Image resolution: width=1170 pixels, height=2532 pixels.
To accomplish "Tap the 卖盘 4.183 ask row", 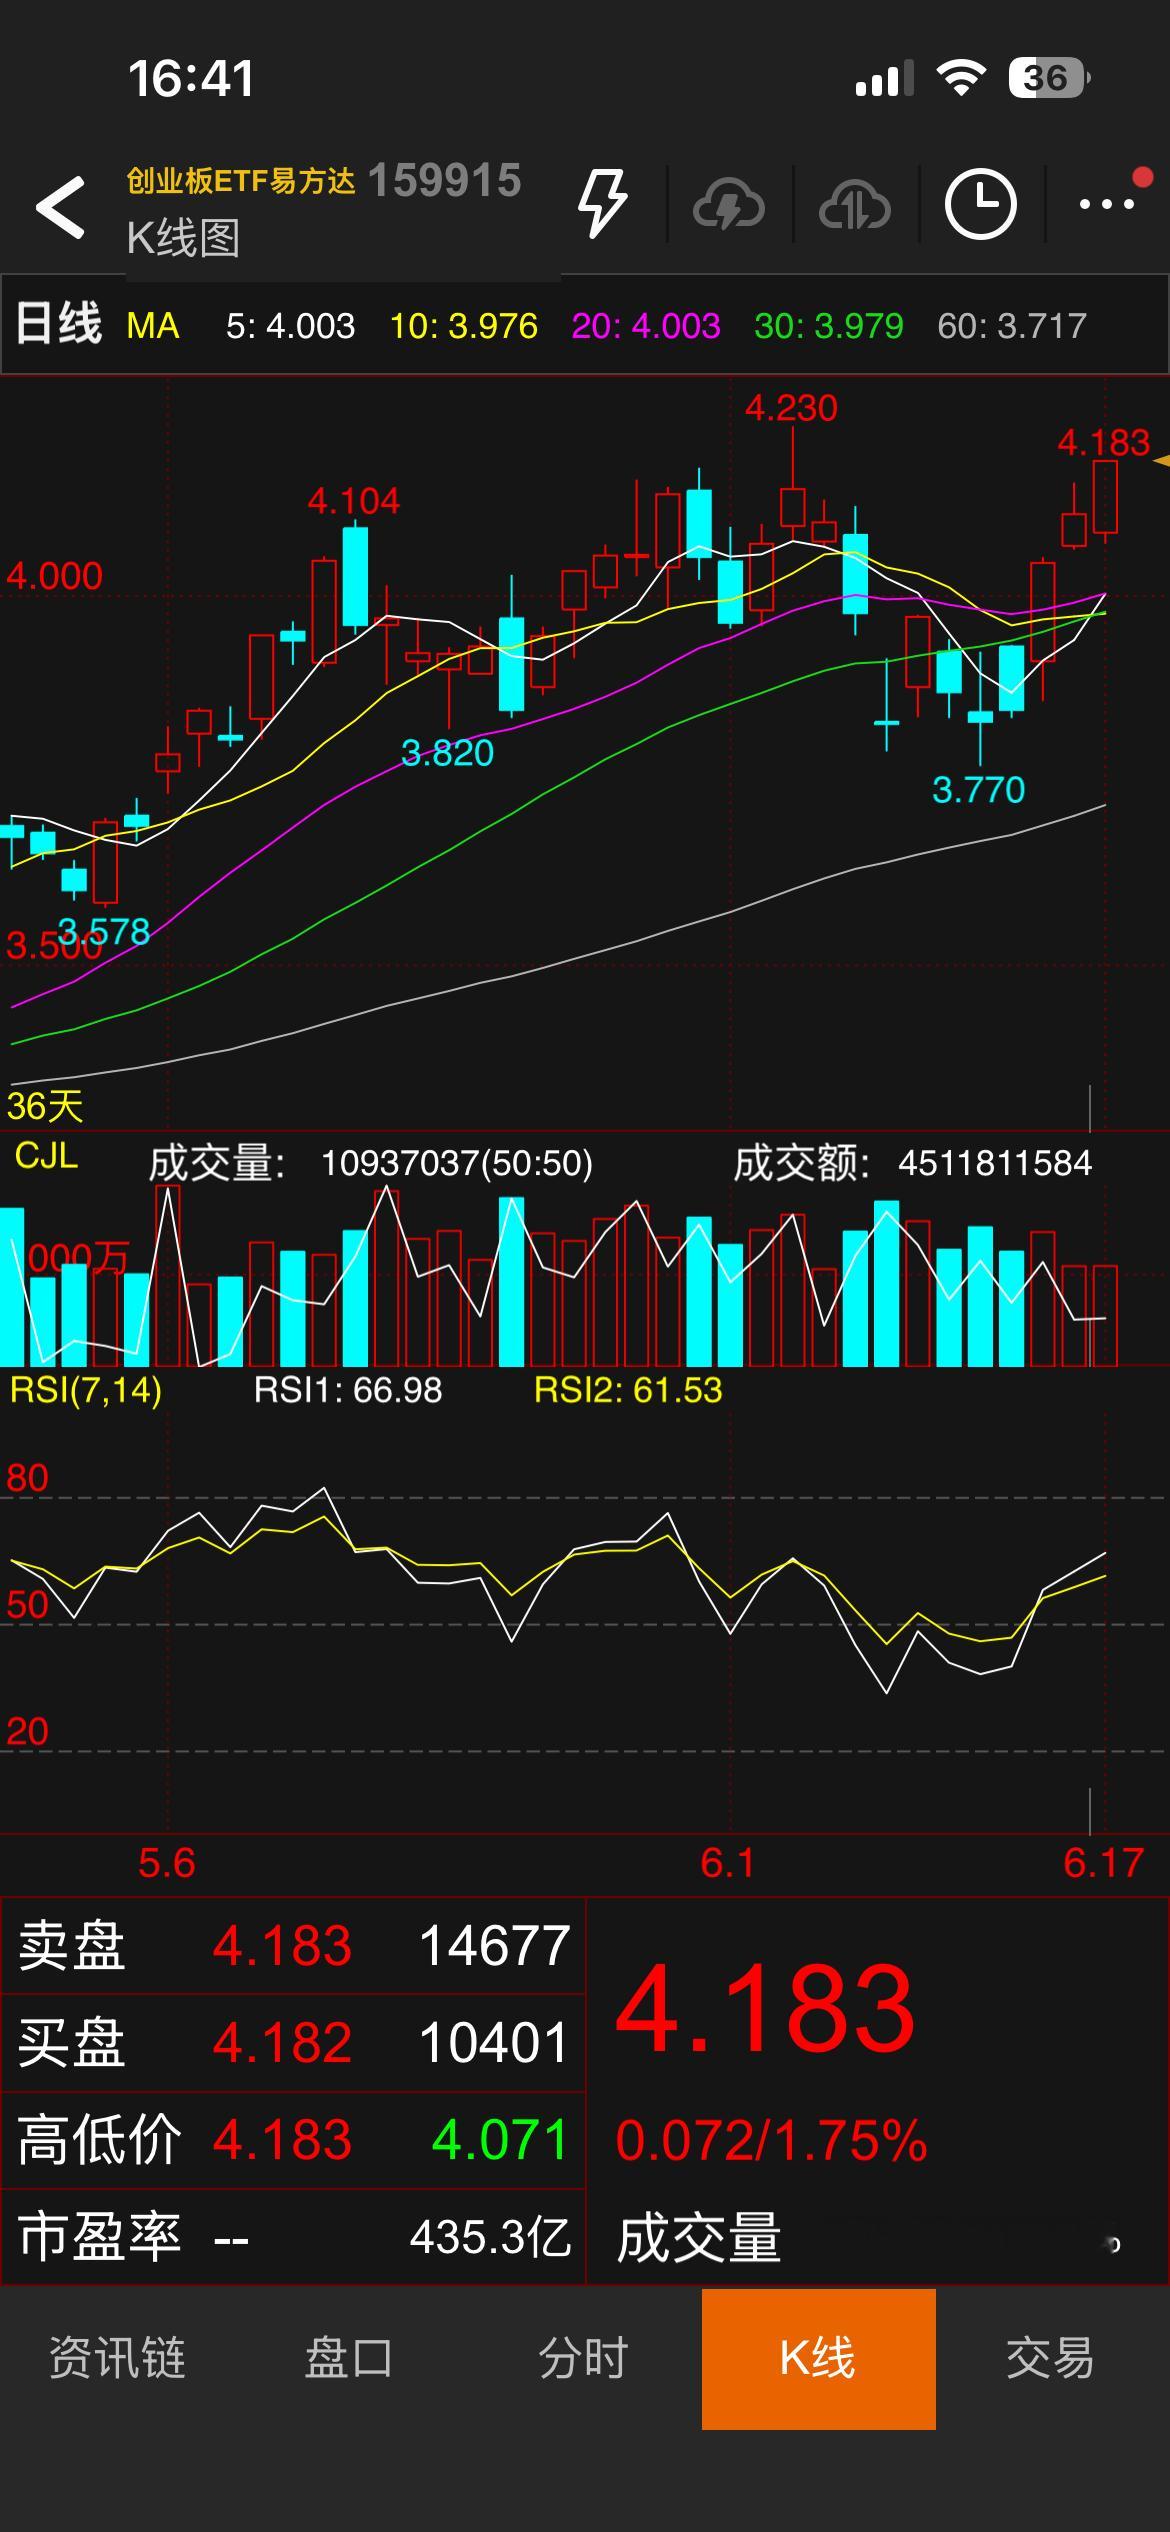I will pyautogui.click(x=293, y=1946).
